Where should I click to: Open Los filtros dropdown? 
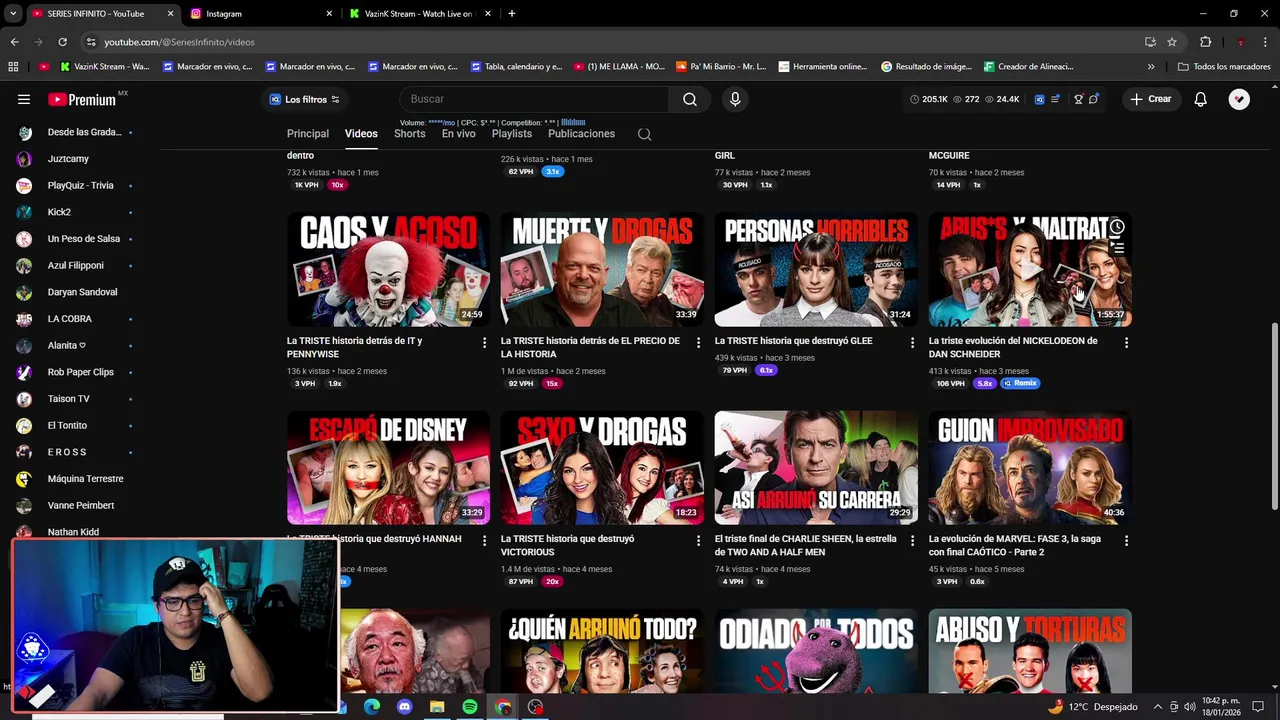tap(305, 99)
